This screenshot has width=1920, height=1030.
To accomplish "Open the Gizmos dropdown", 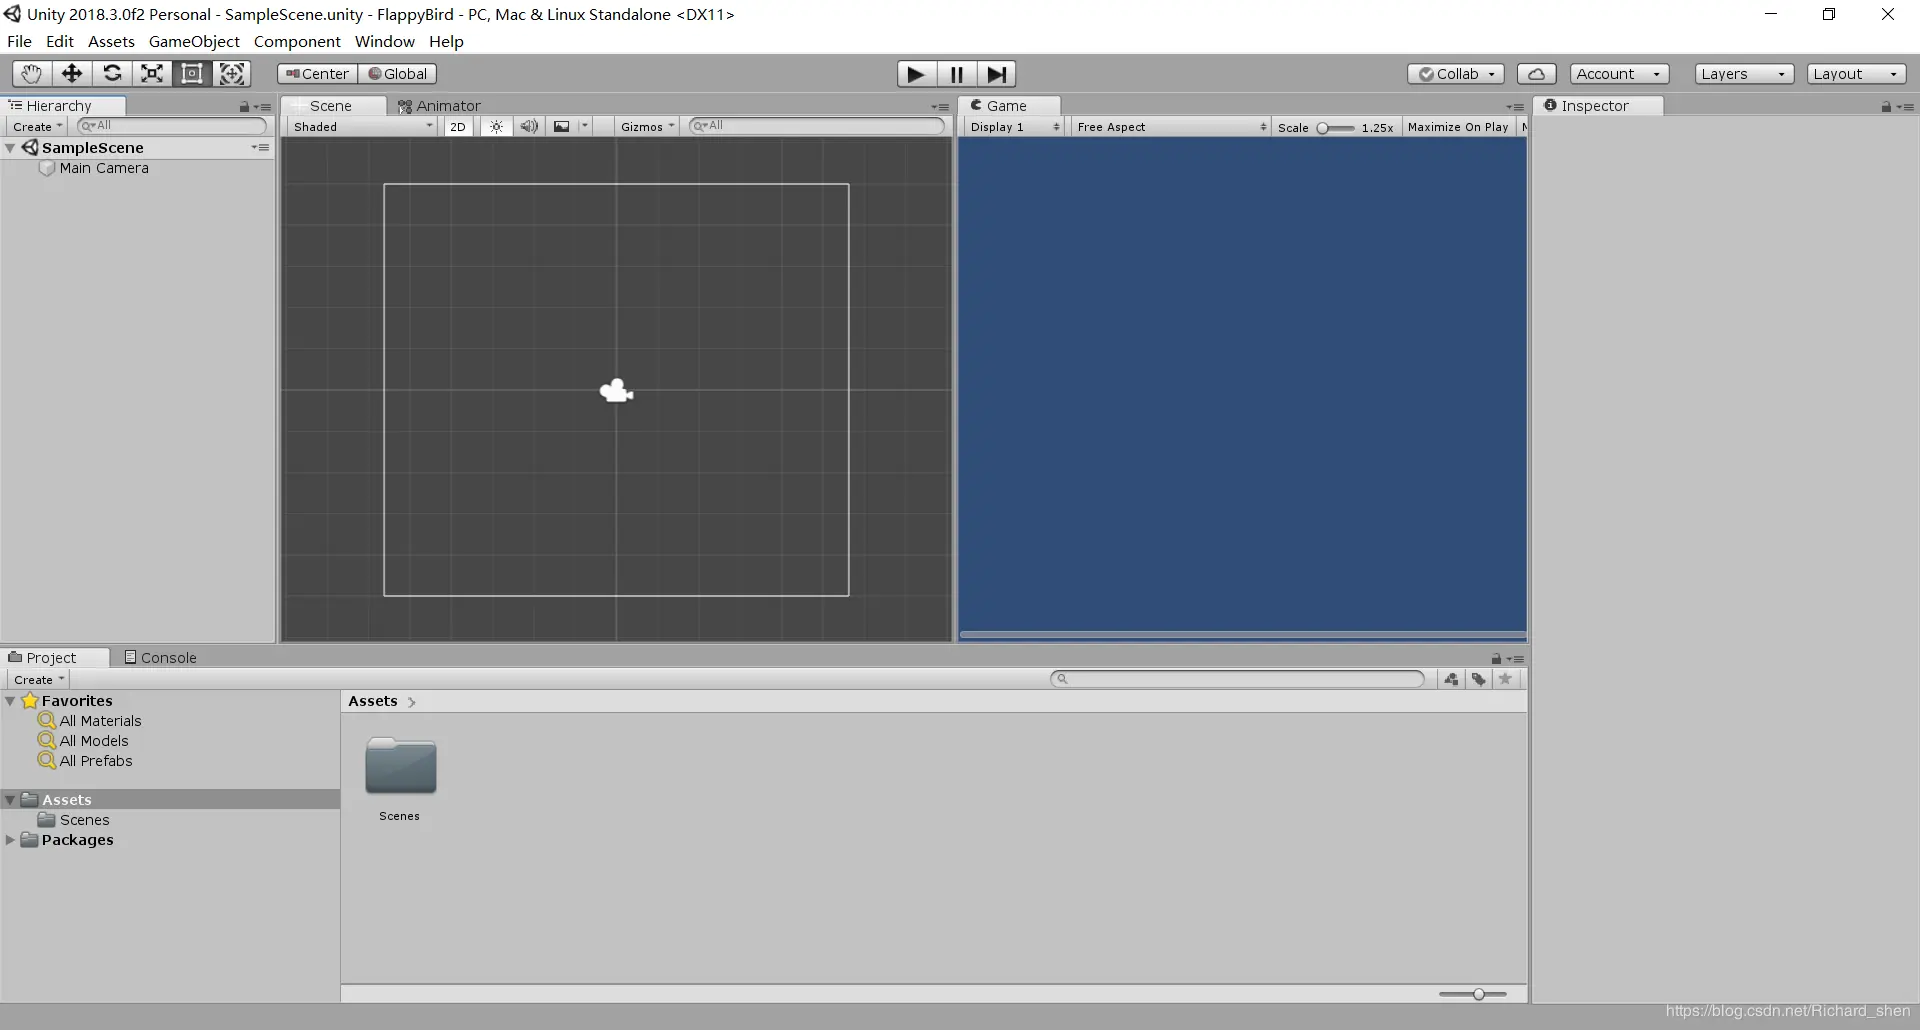I will pos(647,127).
